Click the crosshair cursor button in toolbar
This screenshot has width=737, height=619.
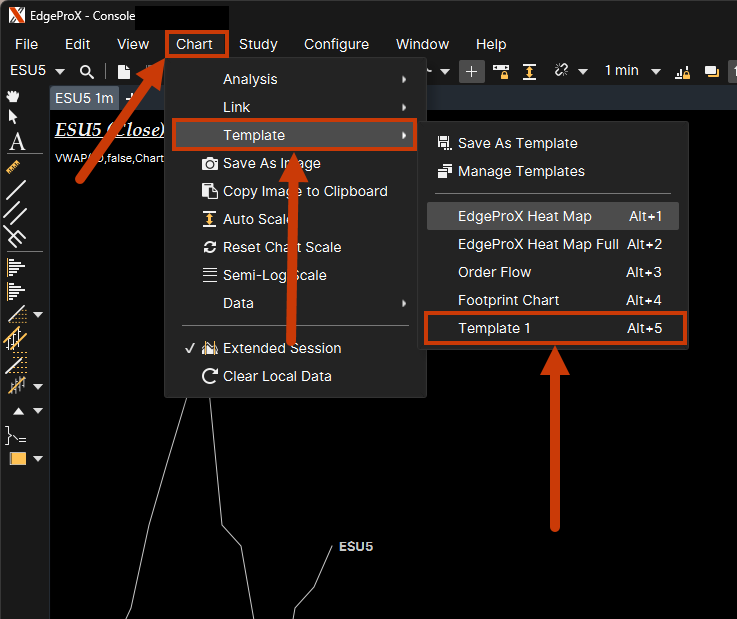[472, 71]
